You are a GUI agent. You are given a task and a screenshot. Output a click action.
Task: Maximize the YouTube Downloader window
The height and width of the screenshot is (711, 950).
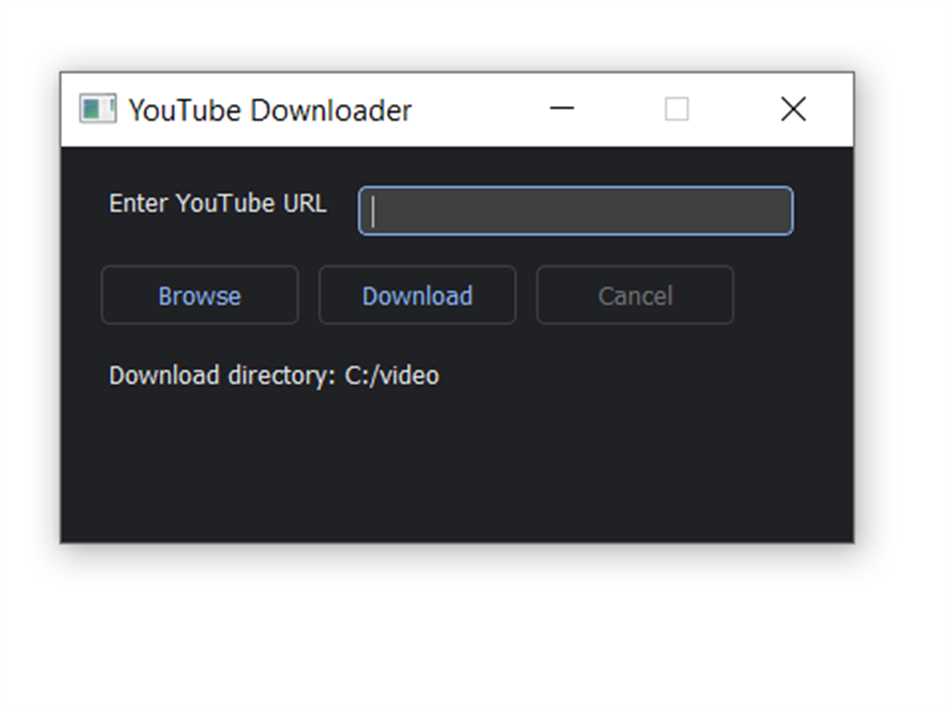point(677,108)
